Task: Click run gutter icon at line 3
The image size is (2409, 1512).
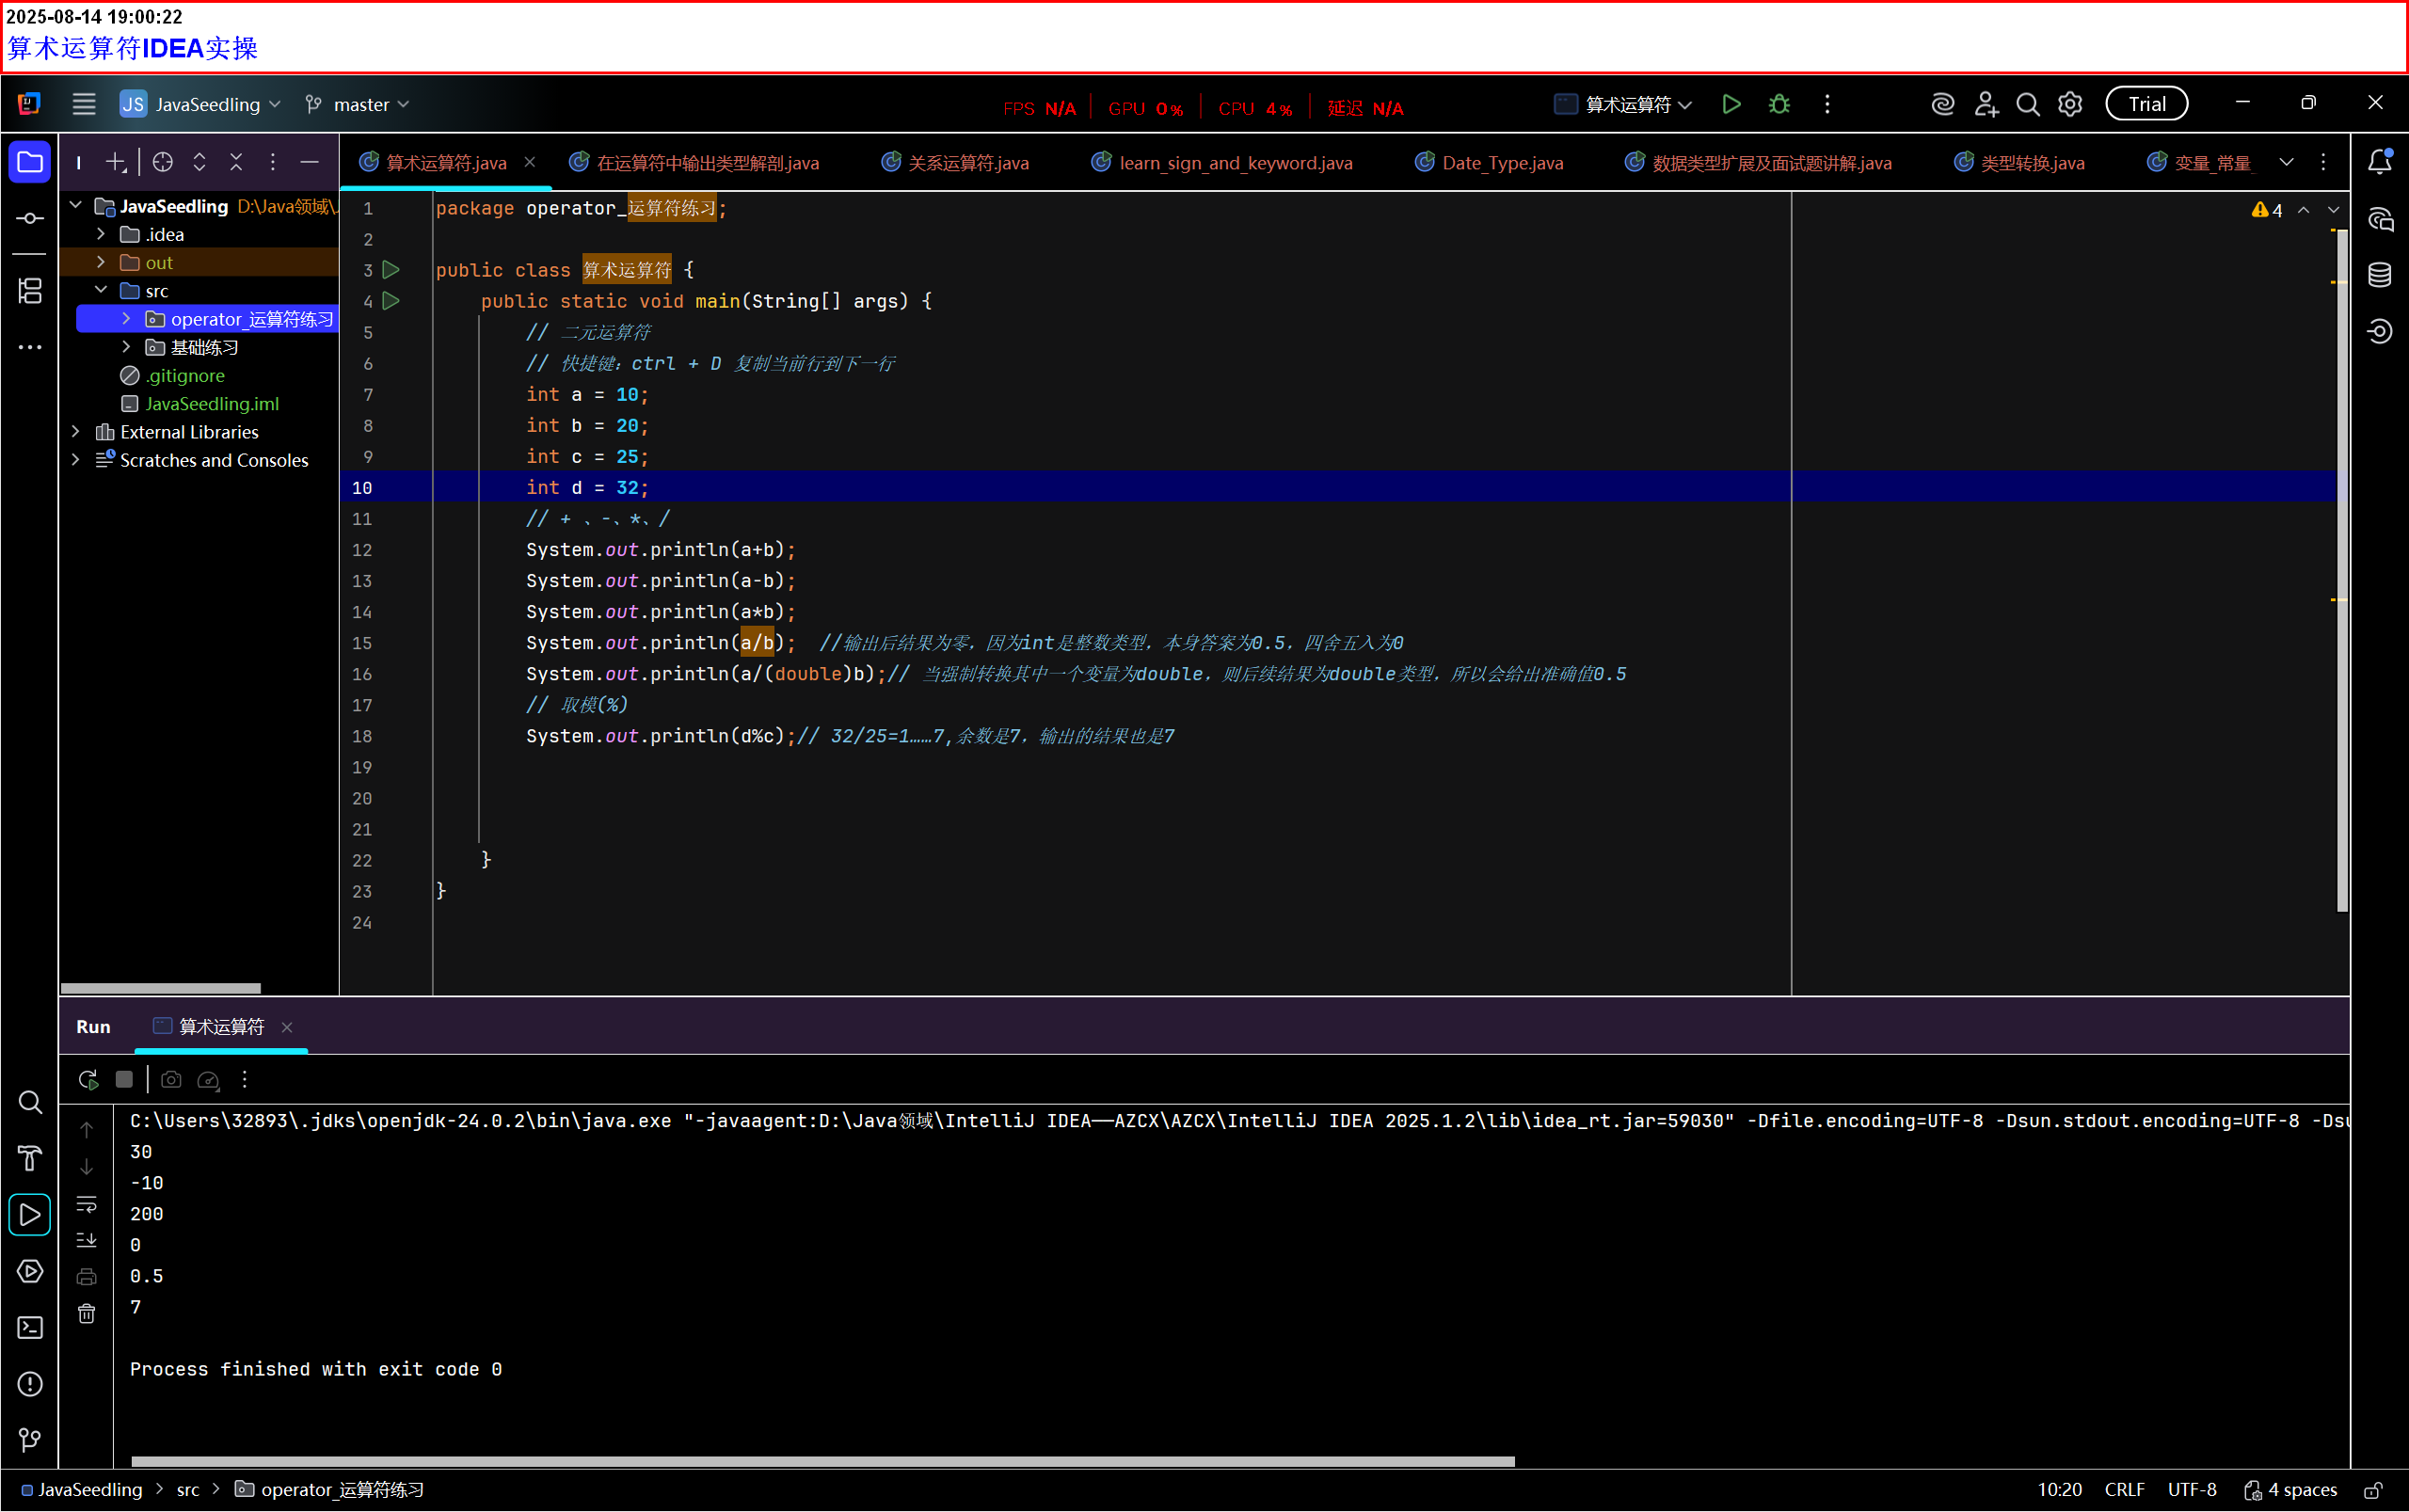Action: pyautogui.click(x=391, y=270)
